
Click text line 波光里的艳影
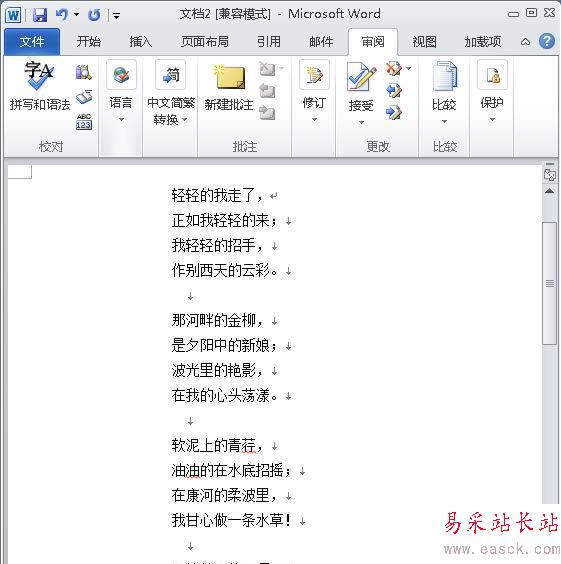click(217, 370)
